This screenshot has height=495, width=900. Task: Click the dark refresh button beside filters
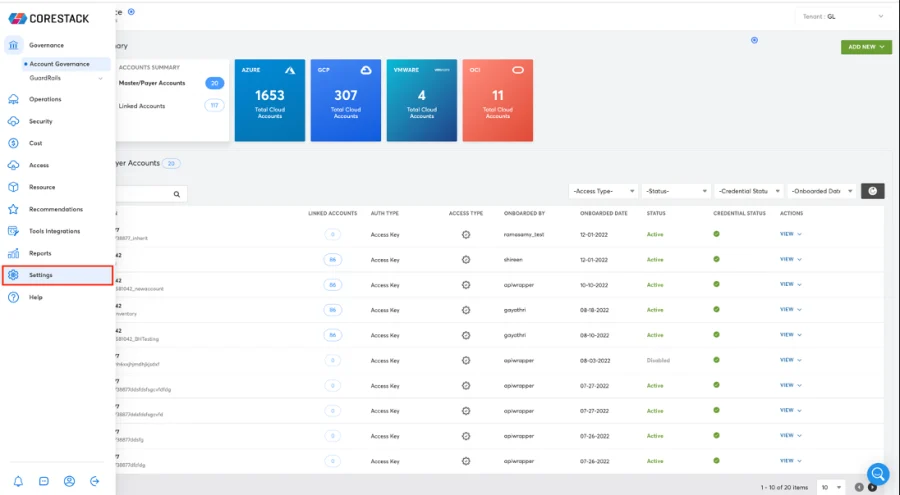[x=872, y=190]
